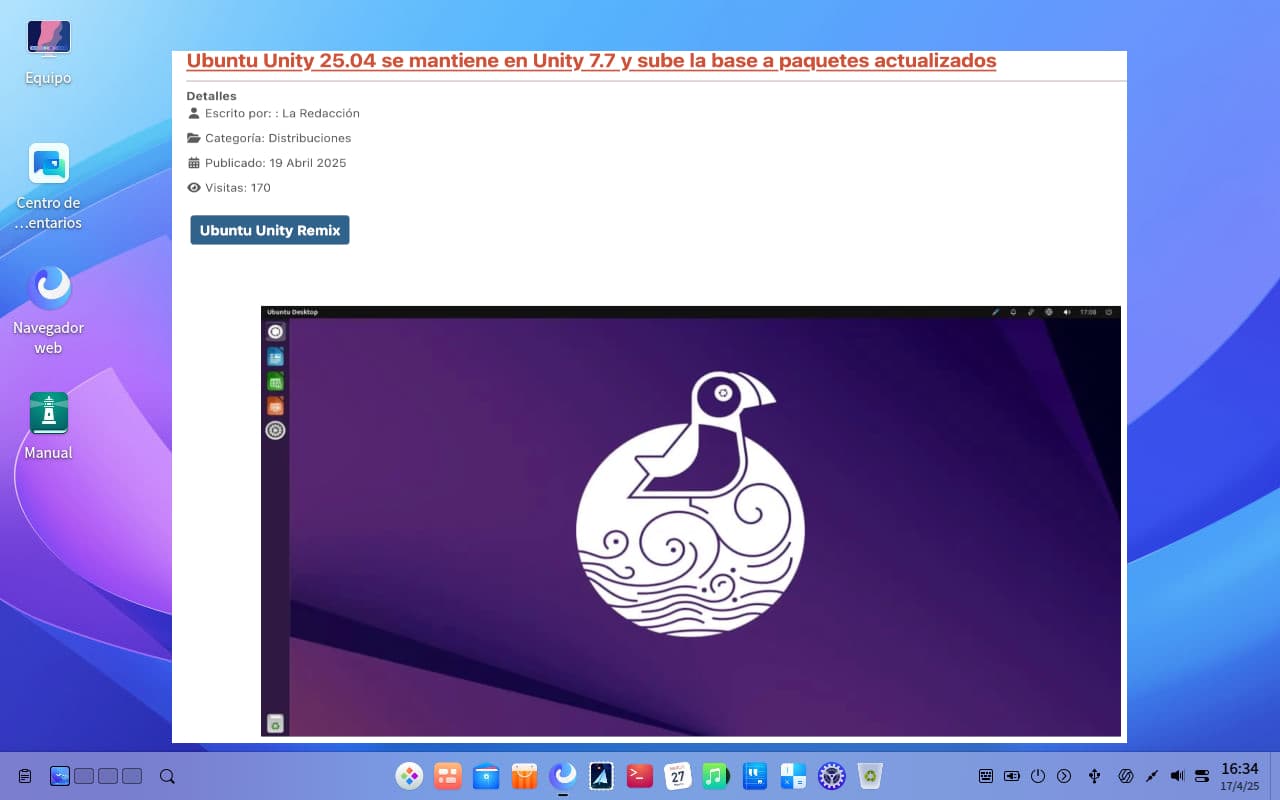Launch Navegador web from the desktop

(48, 311)
